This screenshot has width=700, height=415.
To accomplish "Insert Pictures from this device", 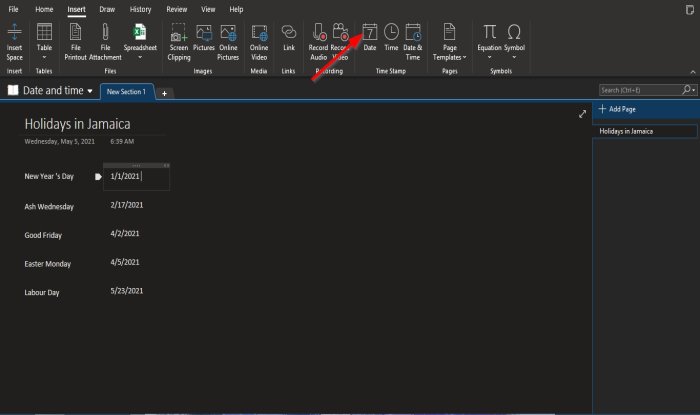I will (x=204, y=37).
